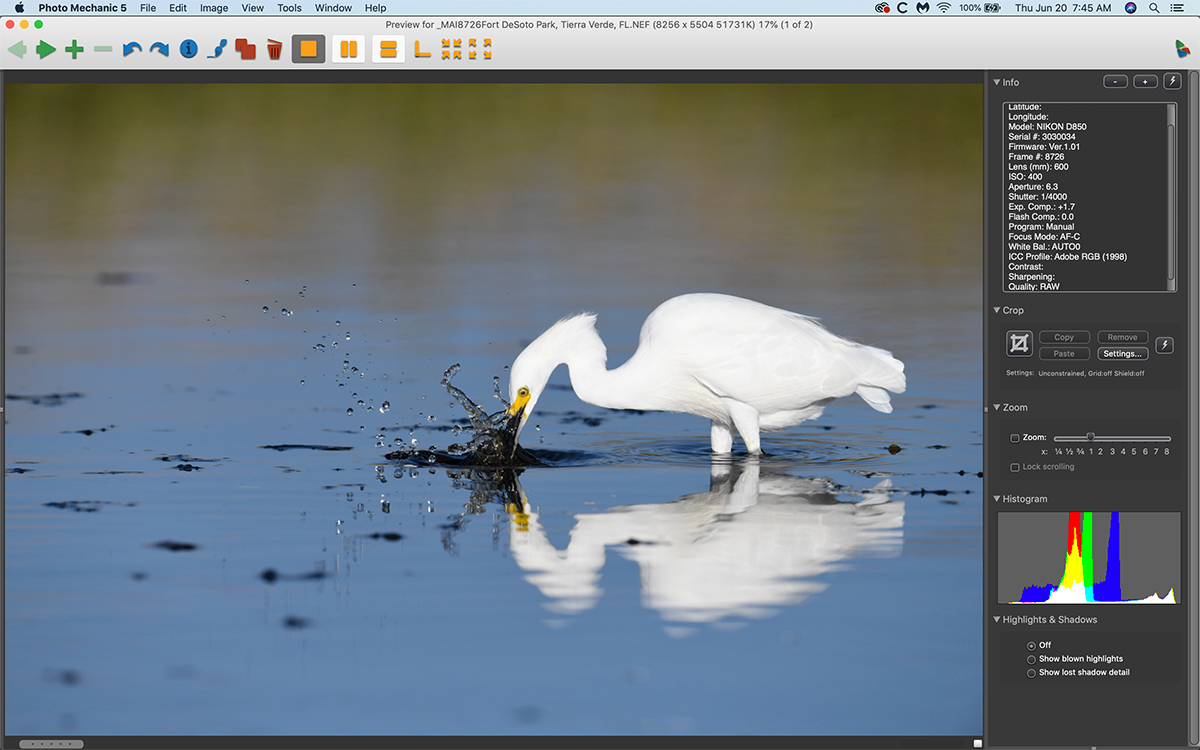Click the Paste crop button
This screenshot has height=750, width=1200.
tap(1064, 354)
